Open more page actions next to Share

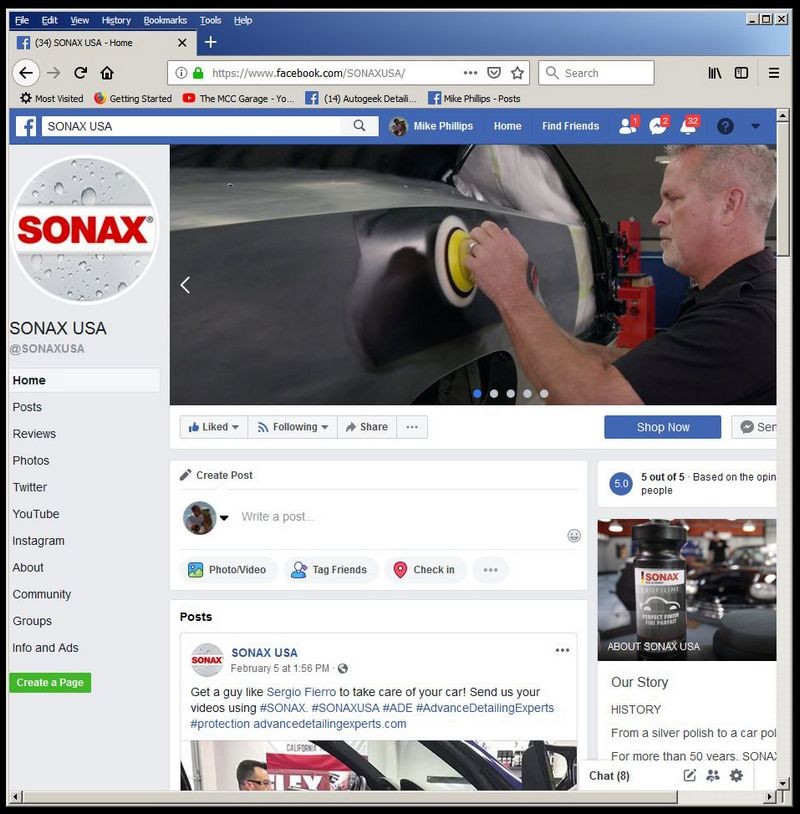point(412,427)
